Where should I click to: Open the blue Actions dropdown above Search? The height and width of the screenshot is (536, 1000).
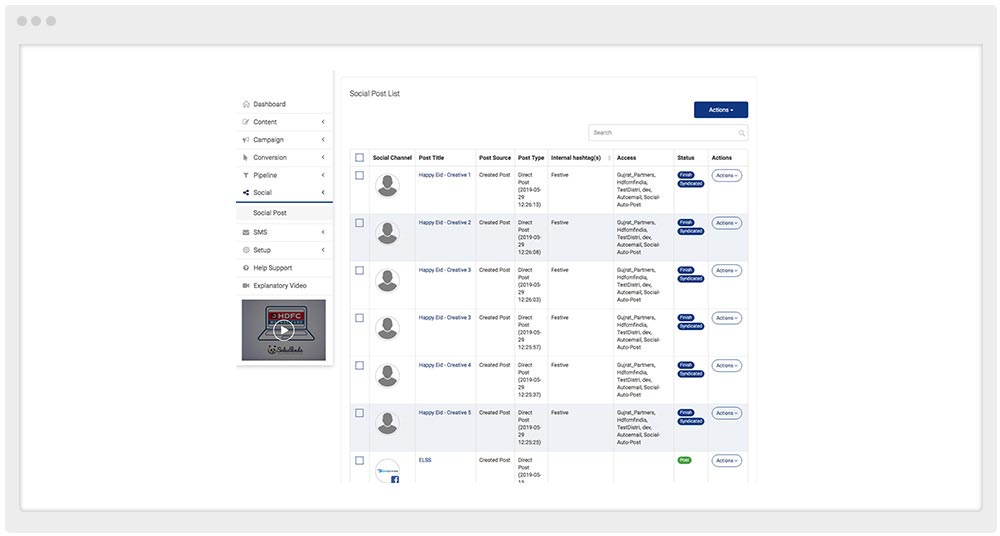721,110
